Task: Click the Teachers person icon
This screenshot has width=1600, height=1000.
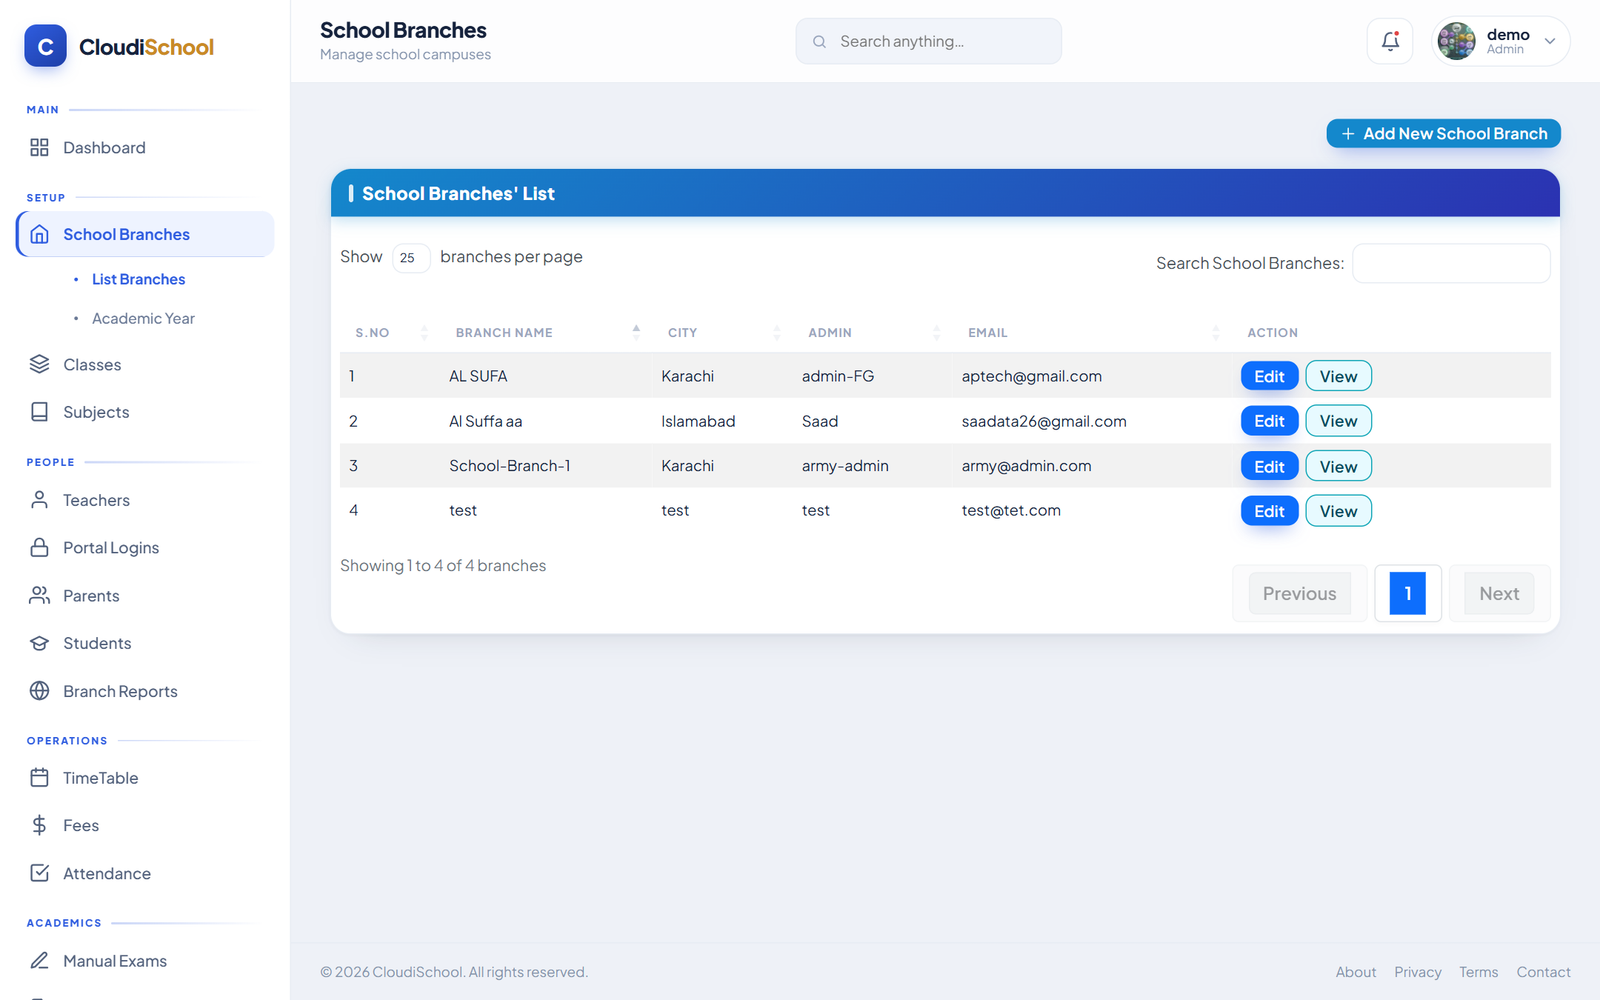Action: pos(39,500)
